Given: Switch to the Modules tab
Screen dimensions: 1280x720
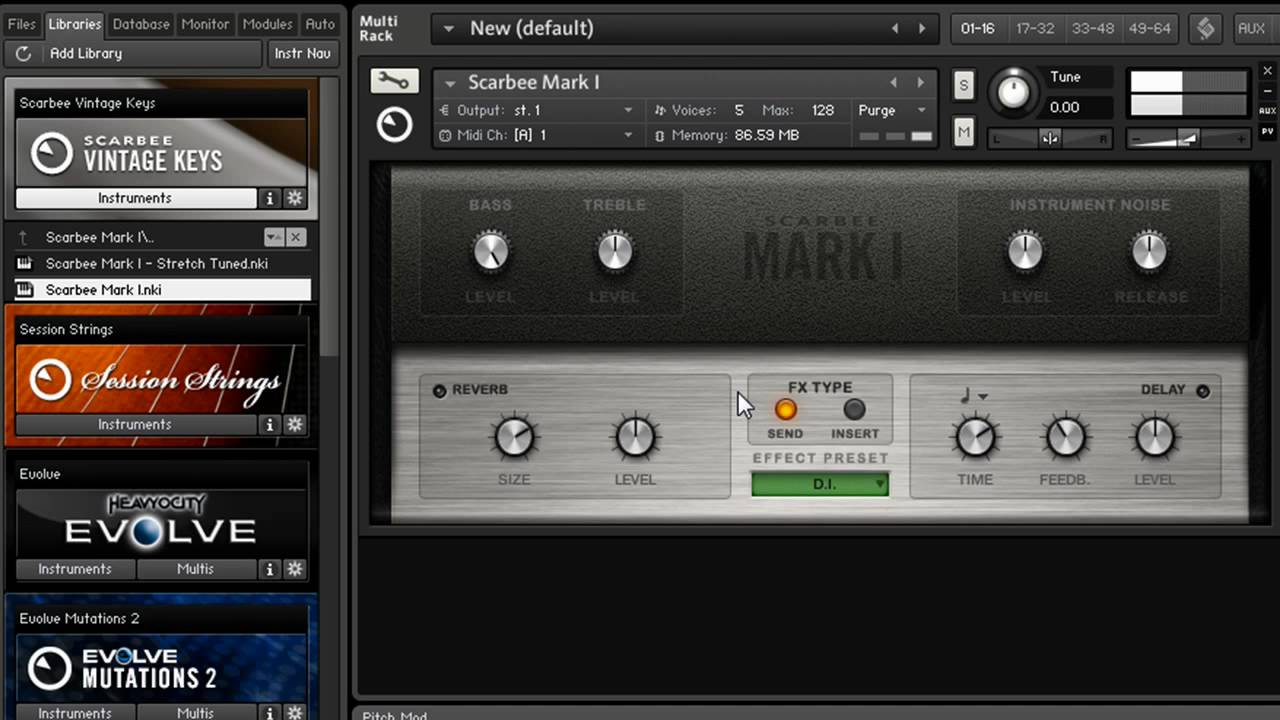Looking at the screenshot, I should (x=268, y=24).
